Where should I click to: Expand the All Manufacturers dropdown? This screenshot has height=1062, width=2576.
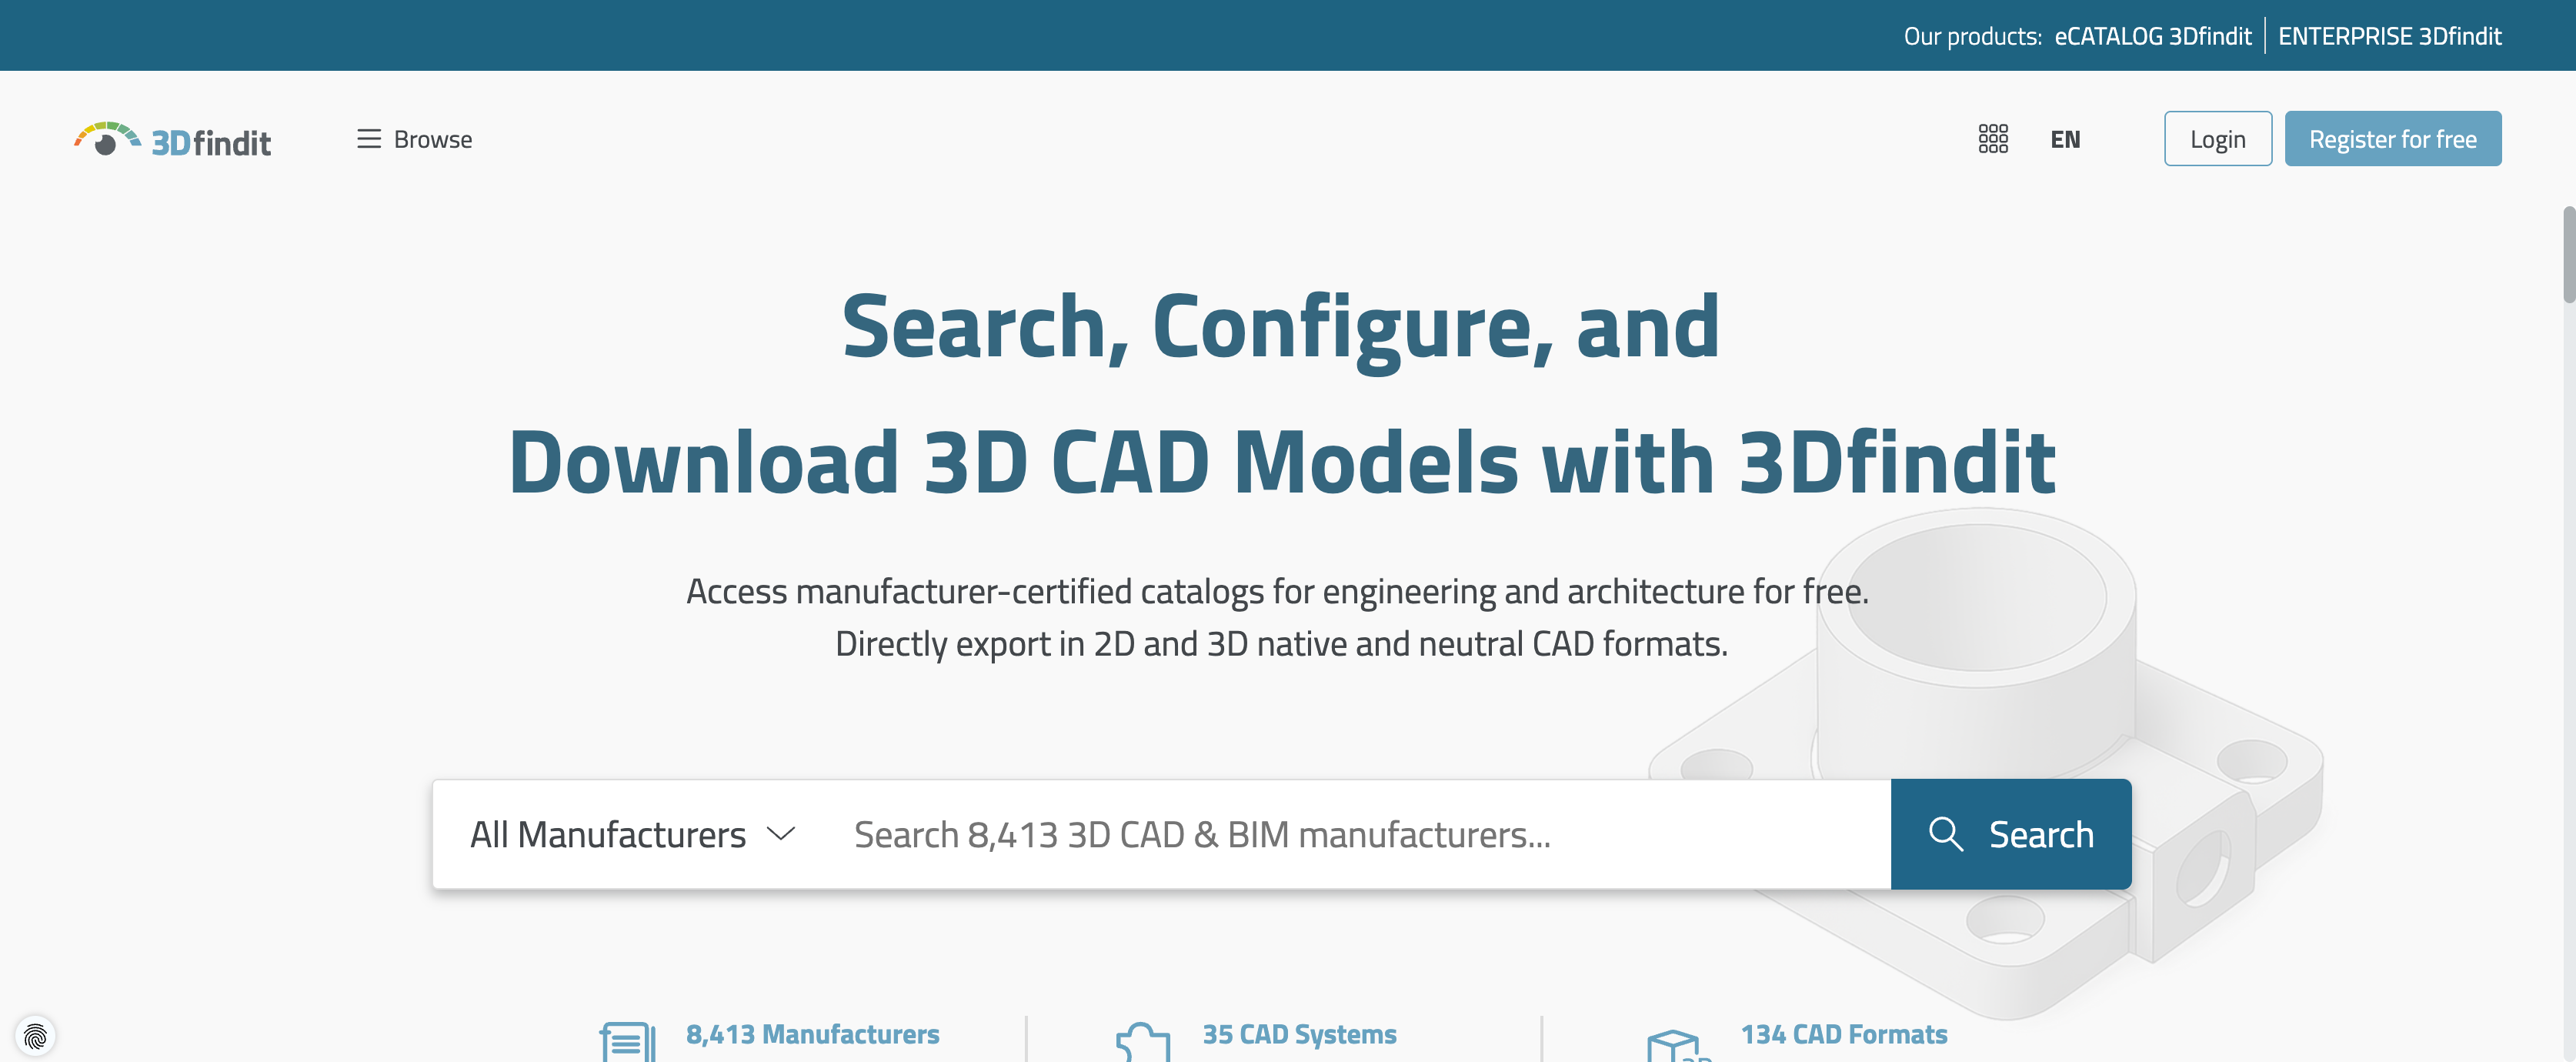click(x=633, y=834)
